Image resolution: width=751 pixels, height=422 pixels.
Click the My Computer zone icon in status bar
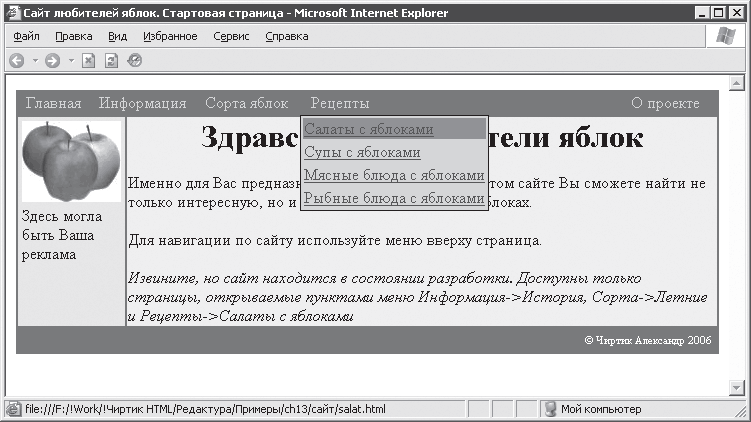(550, 409)
